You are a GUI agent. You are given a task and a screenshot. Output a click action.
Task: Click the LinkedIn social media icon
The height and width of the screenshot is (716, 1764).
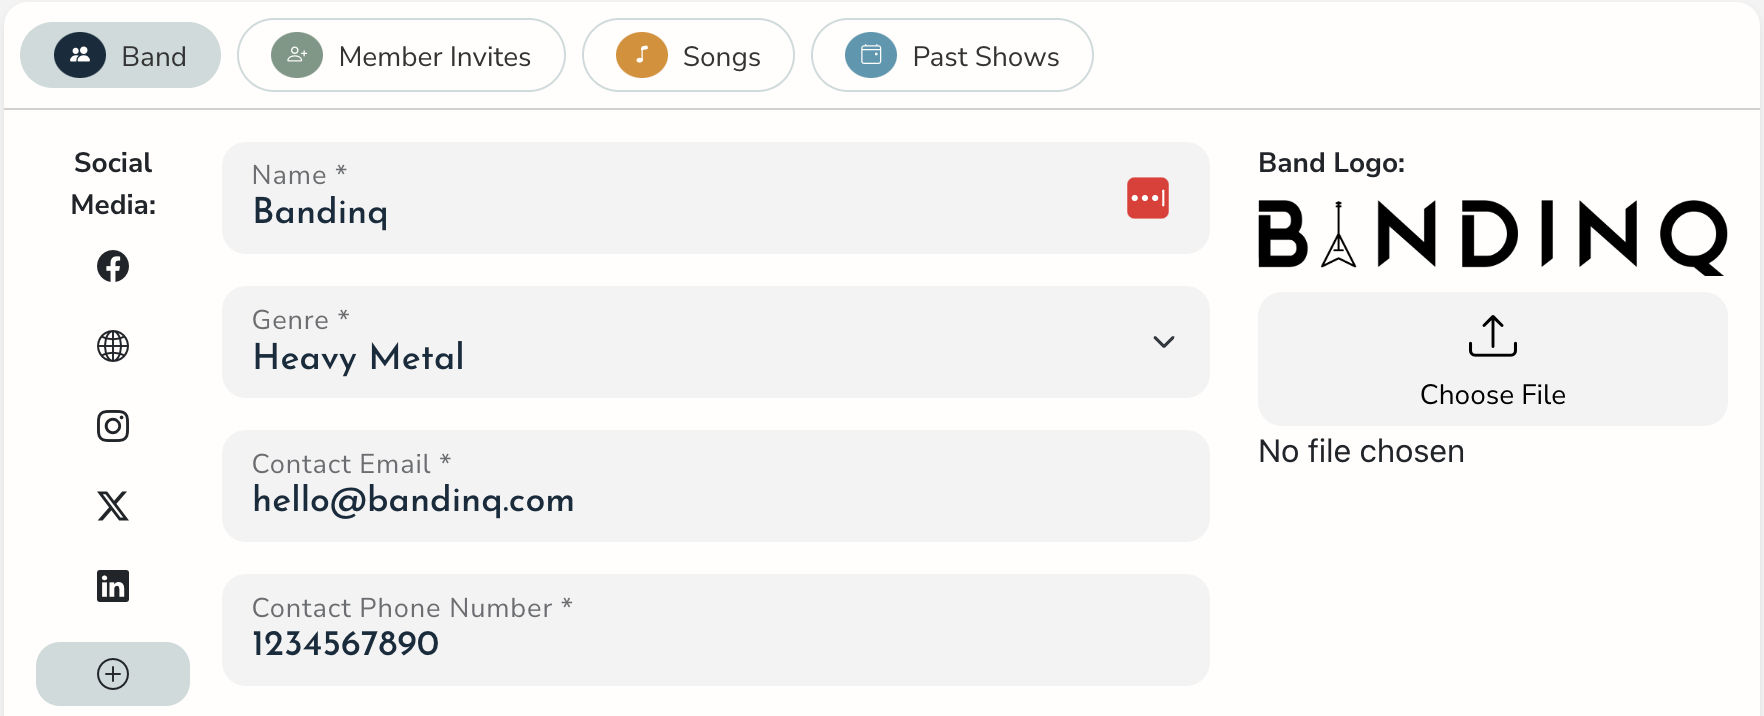(x=113, y=586)
